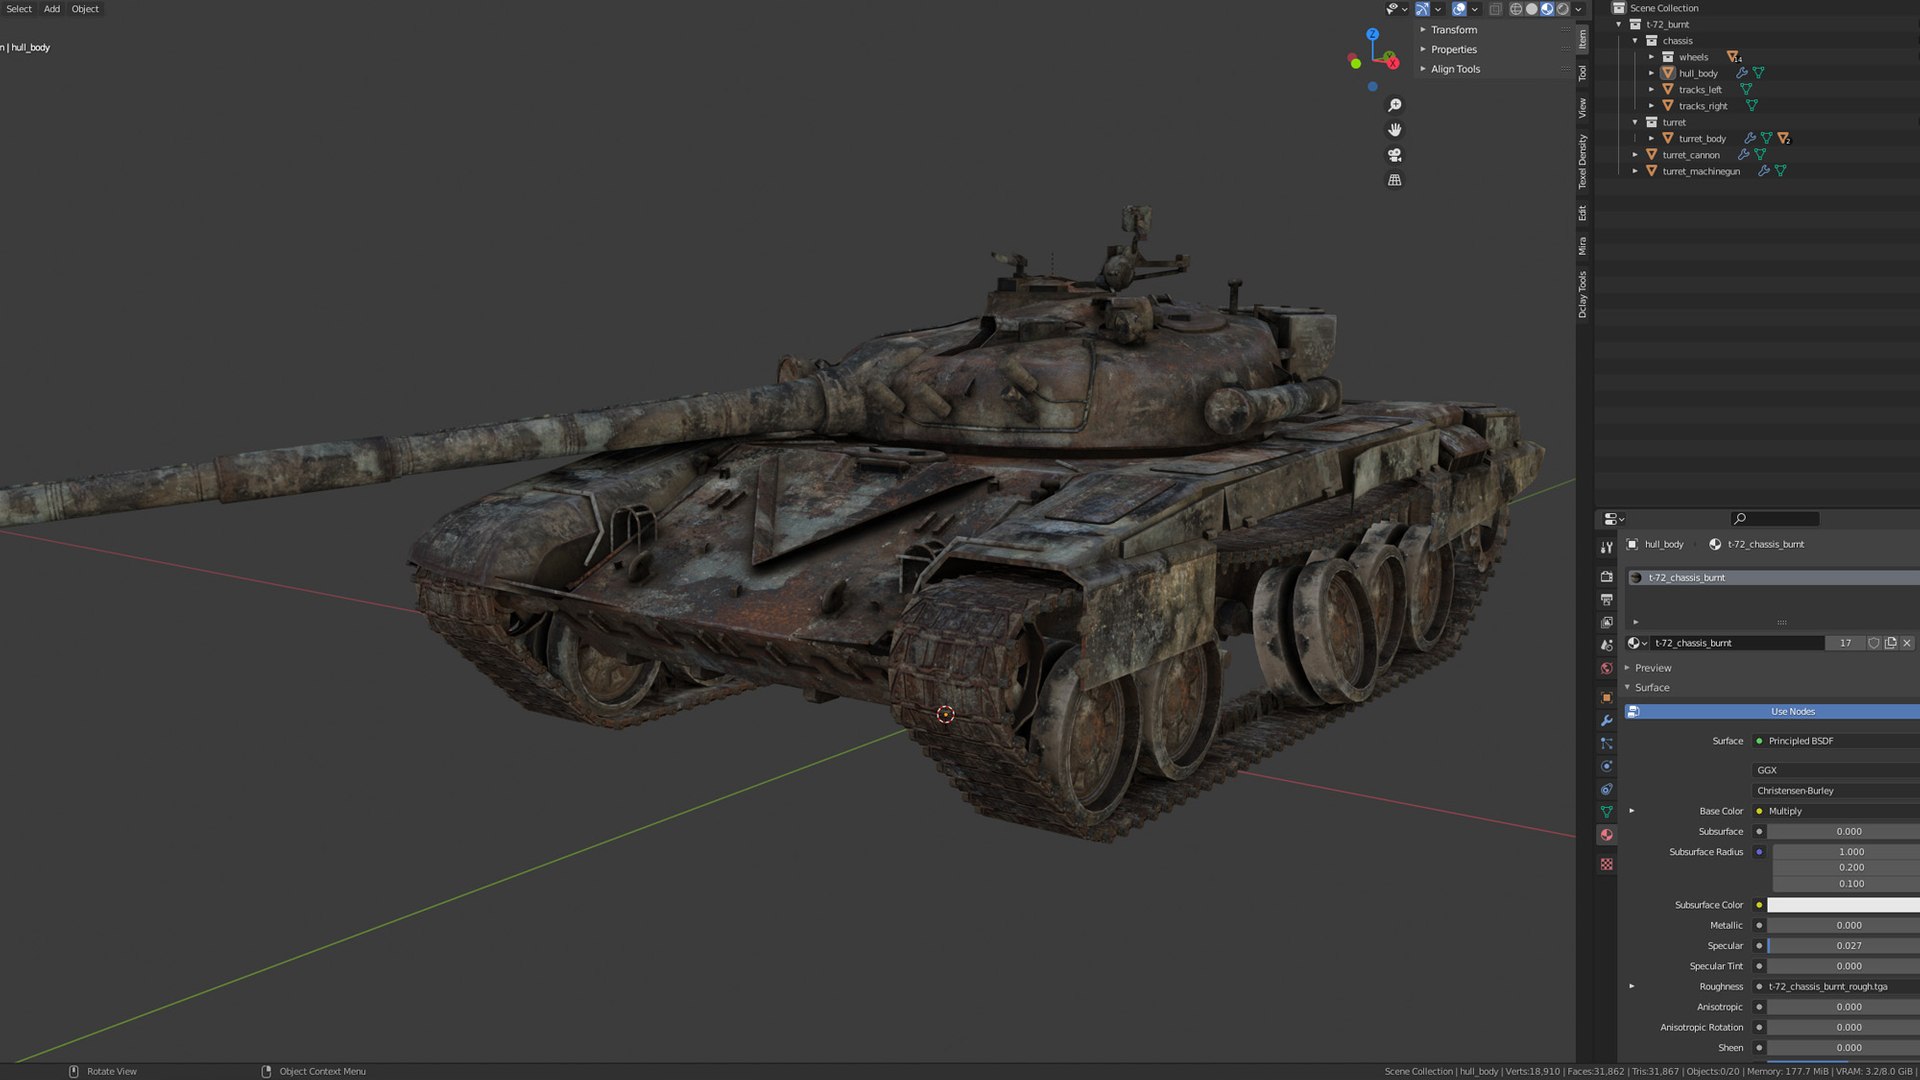Toggle X-ray mode in viewport header
Viewport: 1920px width, 1080px height.
(1495, 9)
